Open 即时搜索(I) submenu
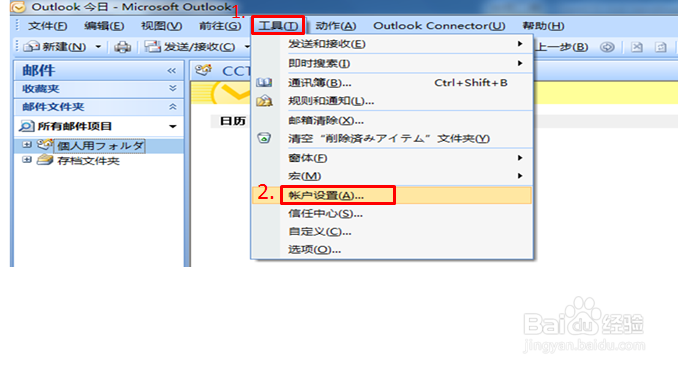This screenshot has width=683, height=370. (x=392, y=64)
